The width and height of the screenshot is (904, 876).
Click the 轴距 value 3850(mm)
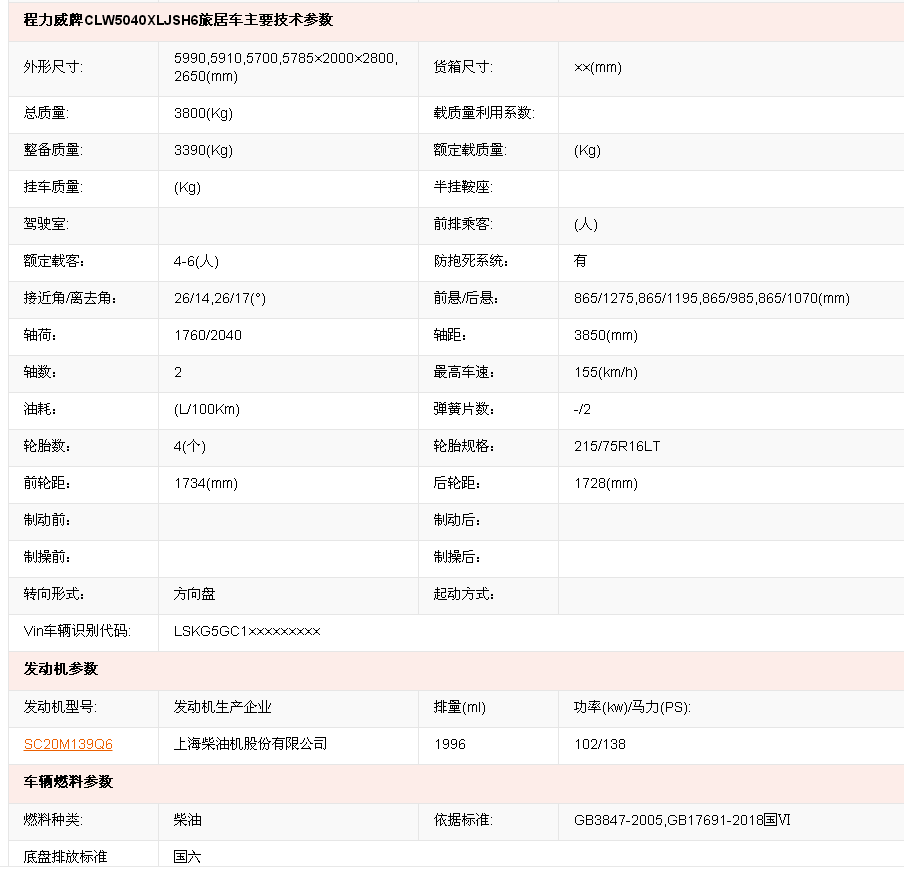point(605,335)
